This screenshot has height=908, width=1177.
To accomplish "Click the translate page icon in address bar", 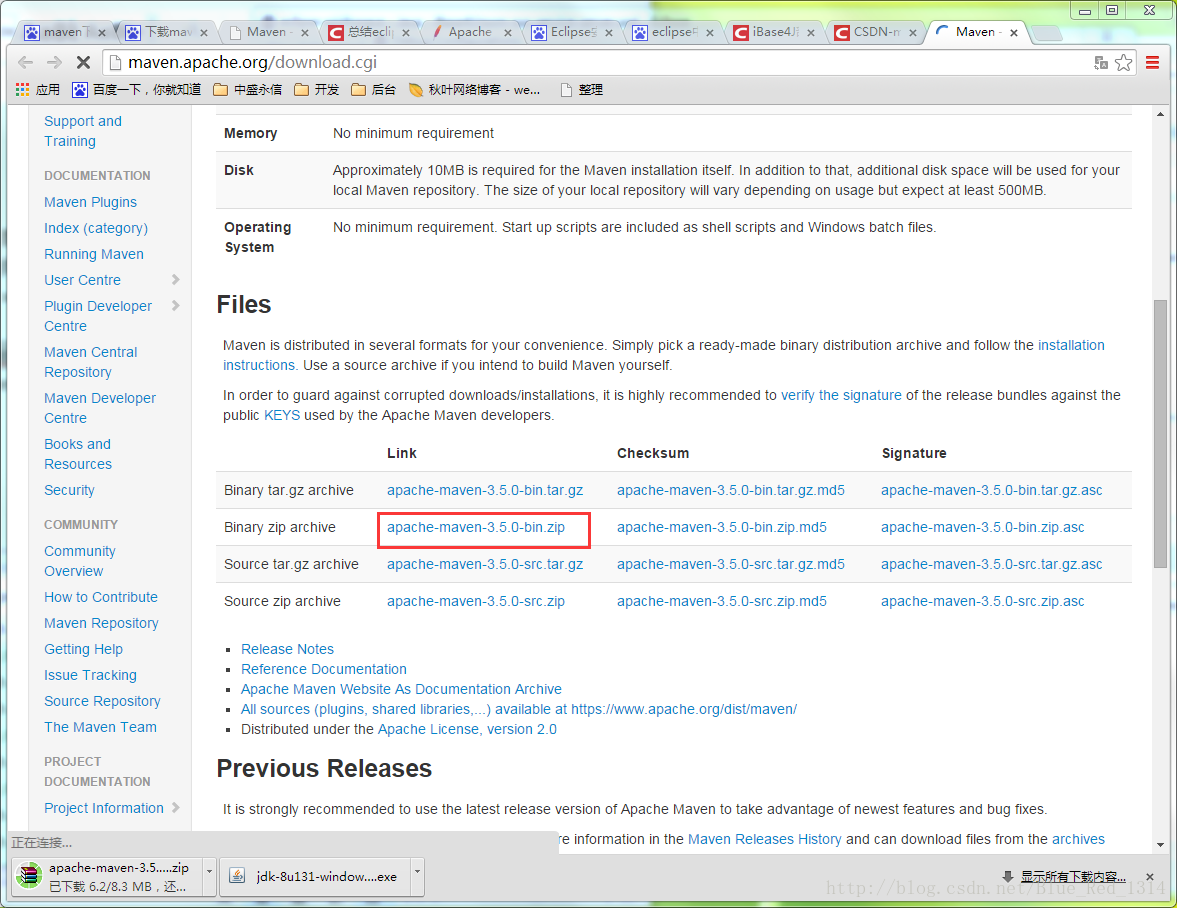I will tap(1100, 63).
